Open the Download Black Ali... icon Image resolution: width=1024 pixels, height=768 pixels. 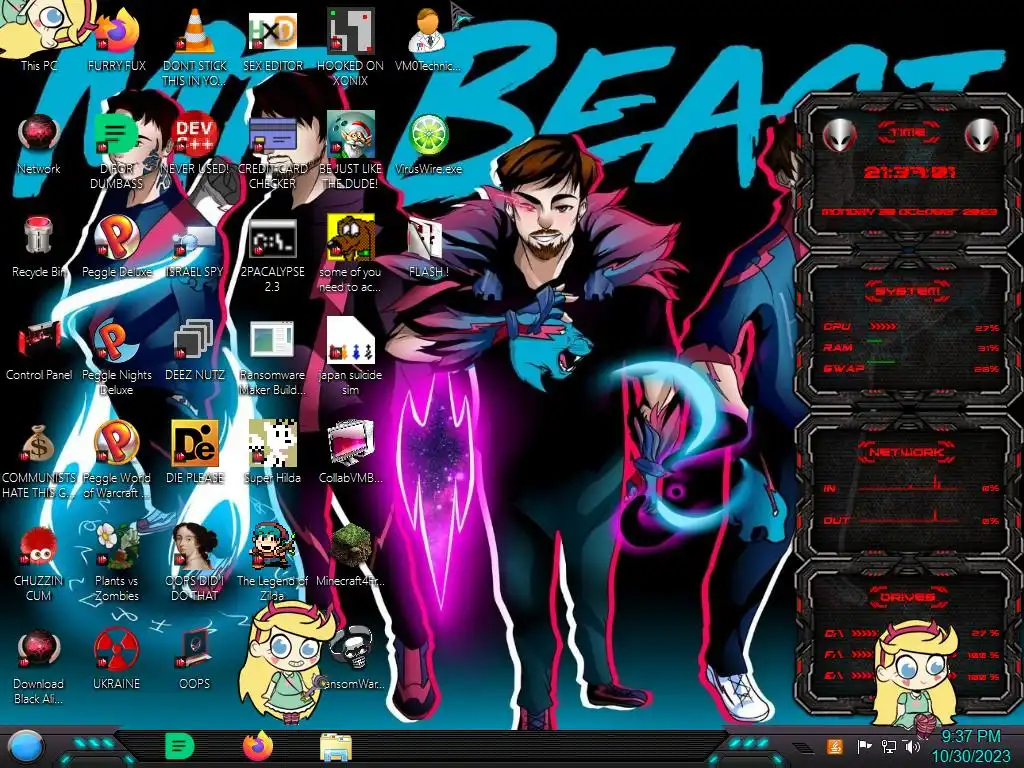coord(39,650)
